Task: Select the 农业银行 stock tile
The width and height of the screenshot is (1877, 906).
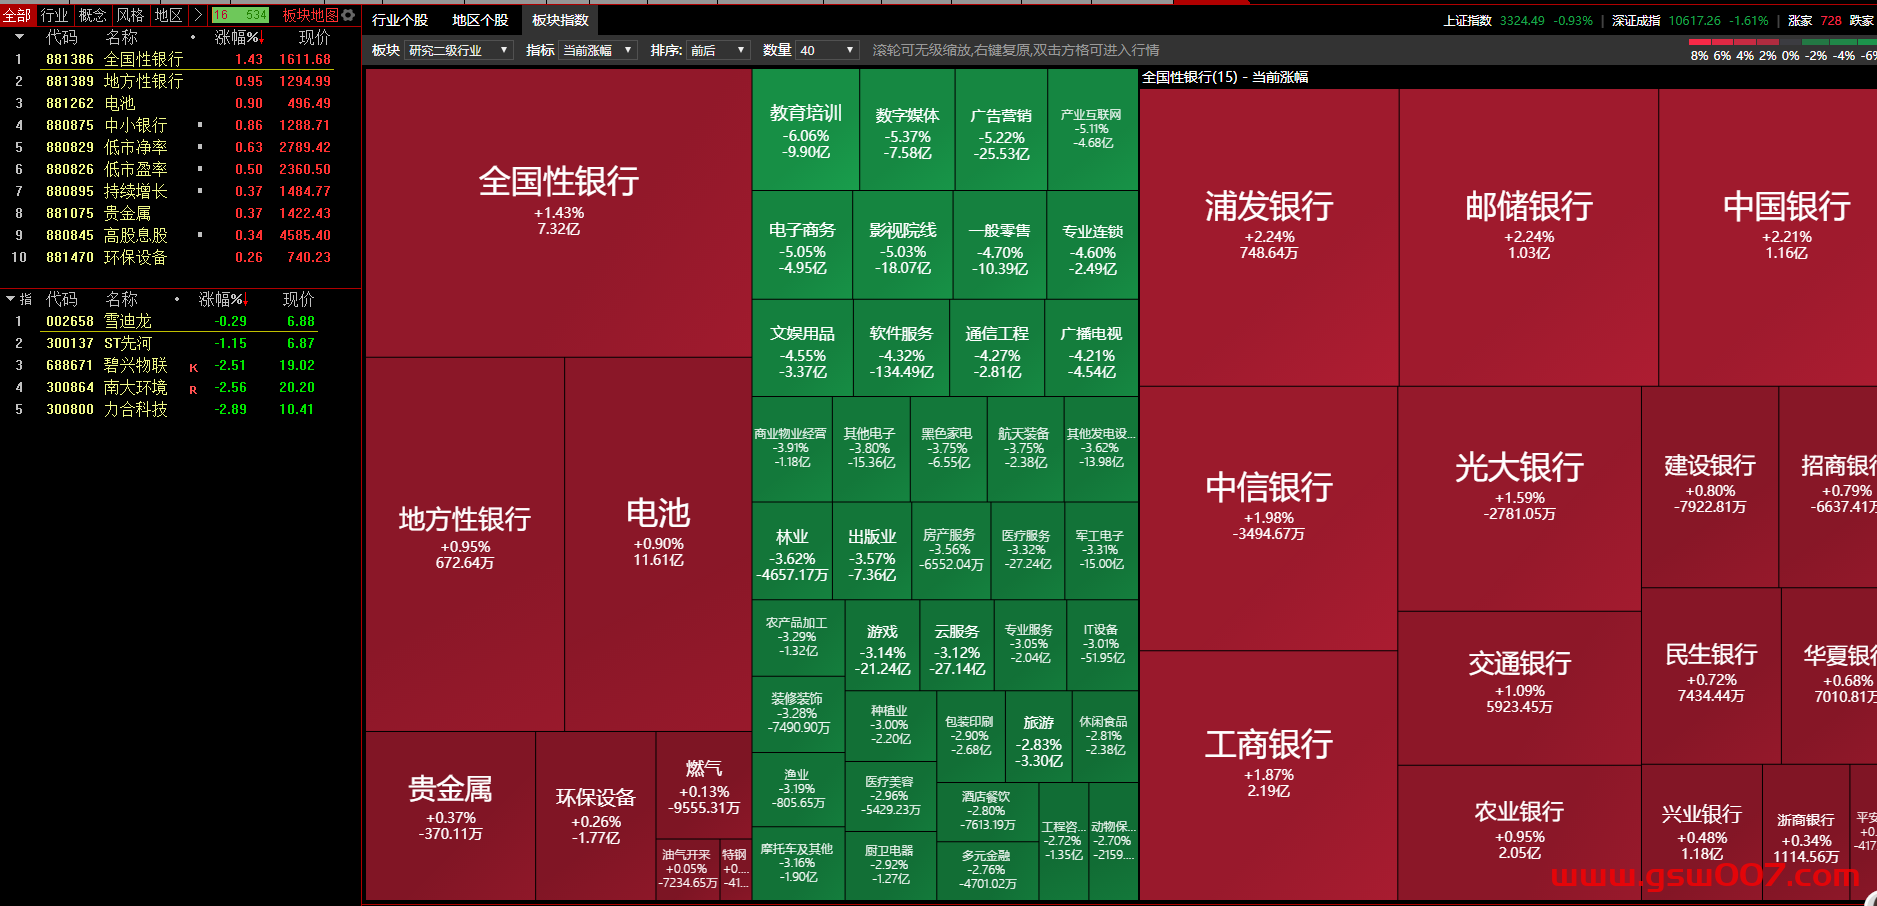Action: click(1519, 833)
